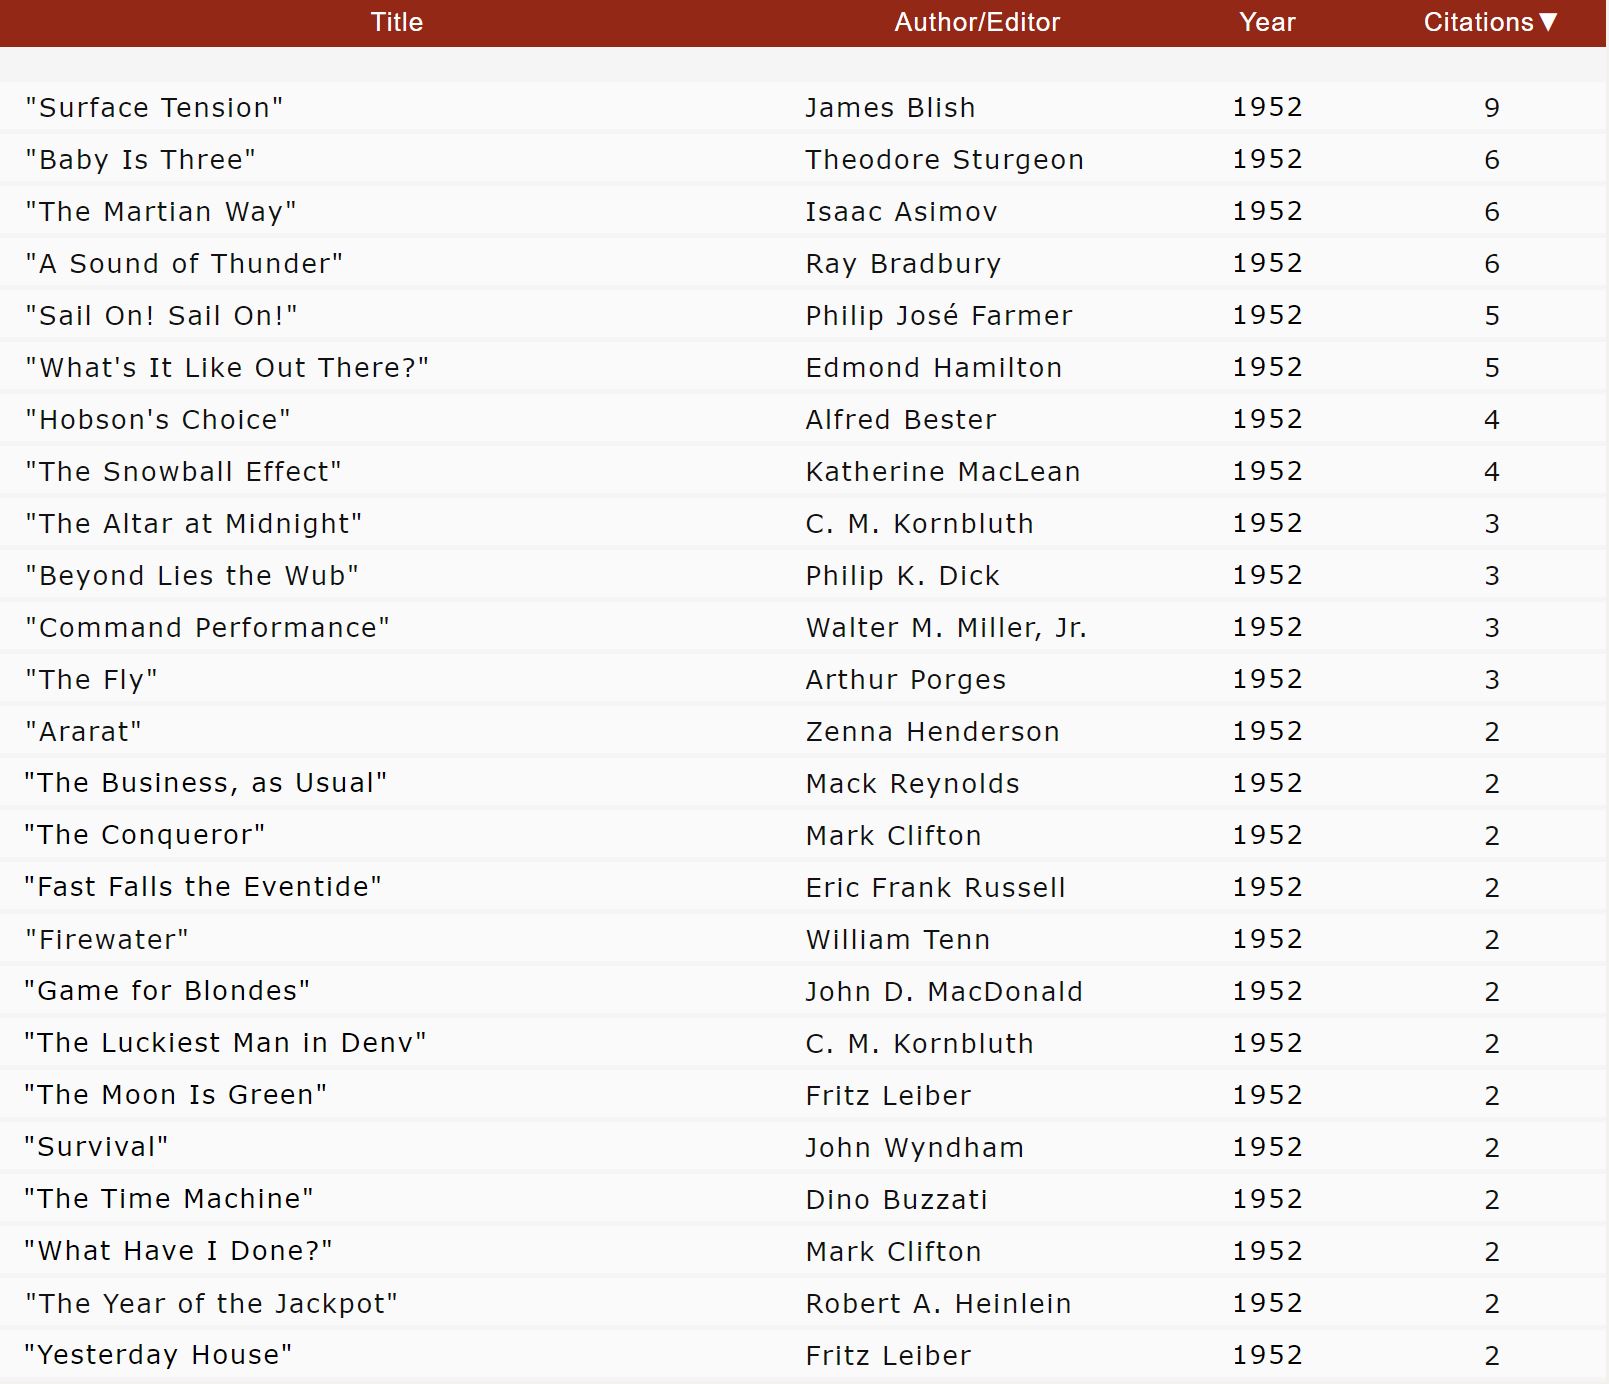The image size is (1609, 1384).
Task: Open "The Fly" by Arthur Porges
Action: (x=89, y=679)
